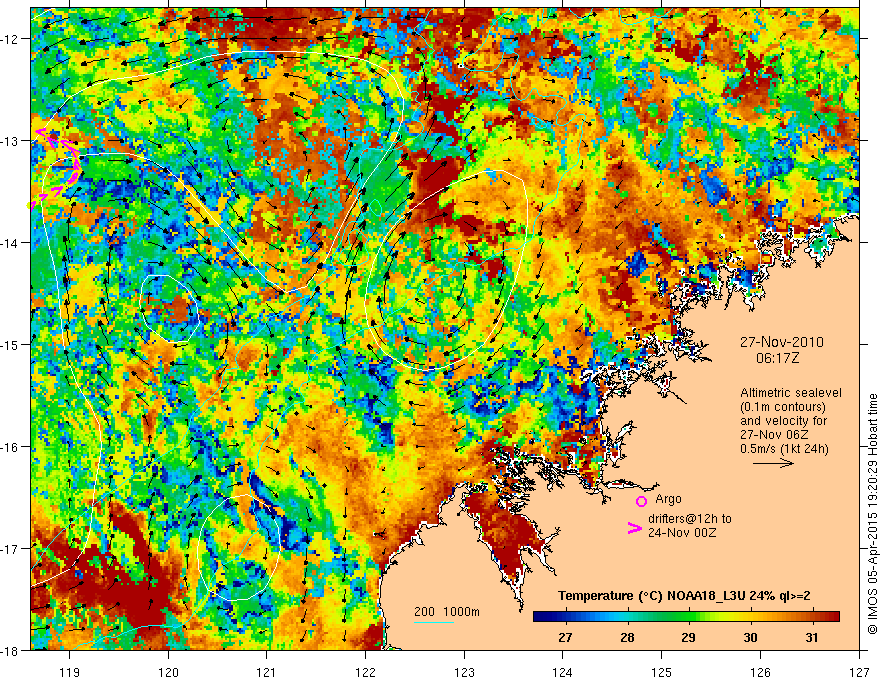The width and height of the screenshot is (880, 680).
Task: Click the cyan 200 1000m depth contour line sample
Action: pyautogui.click(x=434, y=622)
